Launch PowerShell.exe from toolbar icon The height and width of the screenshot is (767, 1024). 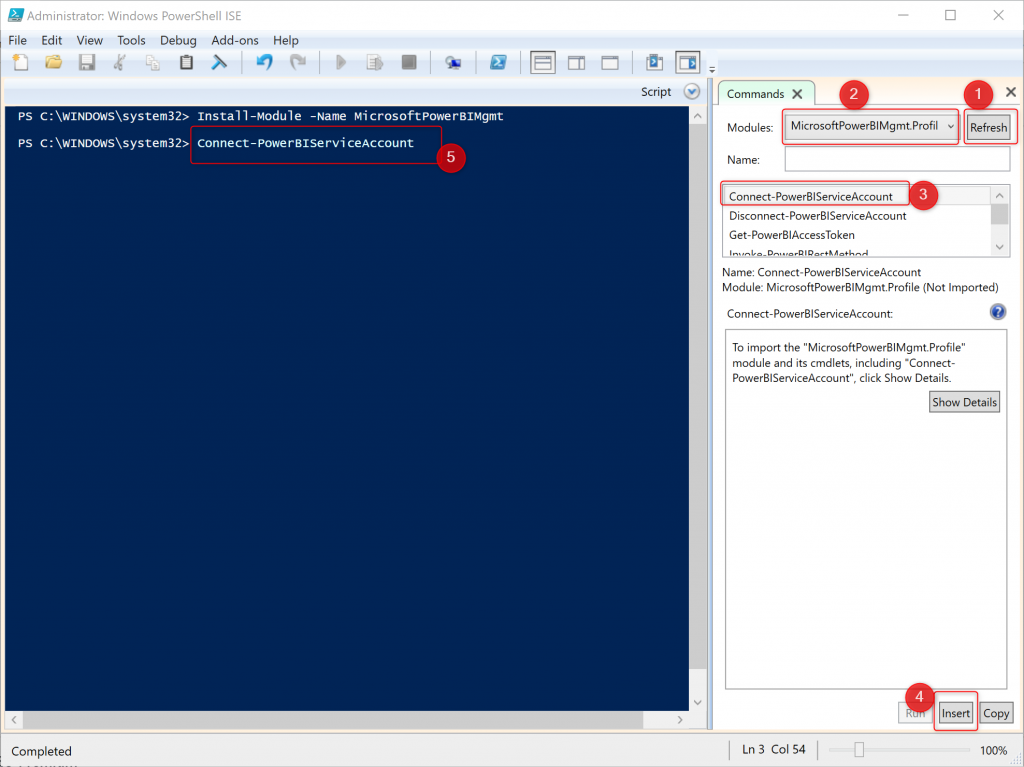pos(497,62)
